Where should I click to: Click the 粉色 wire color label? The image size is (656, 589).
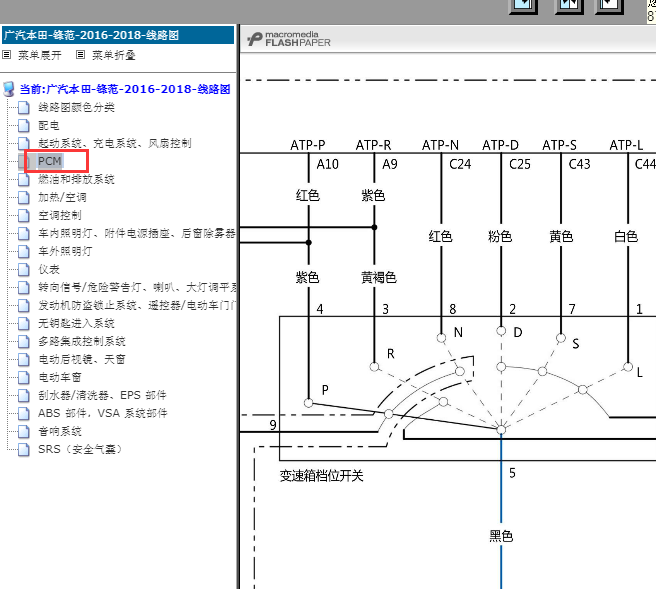pyautogui.click(x=500, y=237)
